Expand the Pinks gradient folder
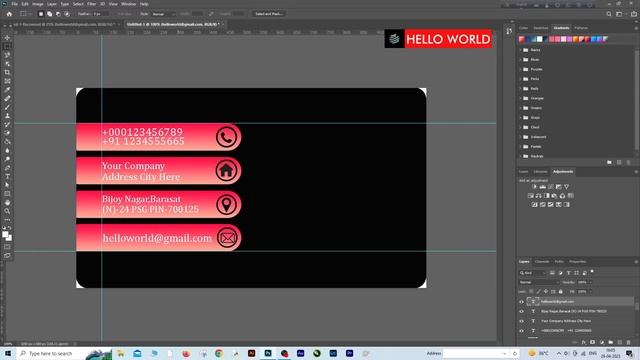The height and width of the screenshot is (360, 640). pos(520,79)
